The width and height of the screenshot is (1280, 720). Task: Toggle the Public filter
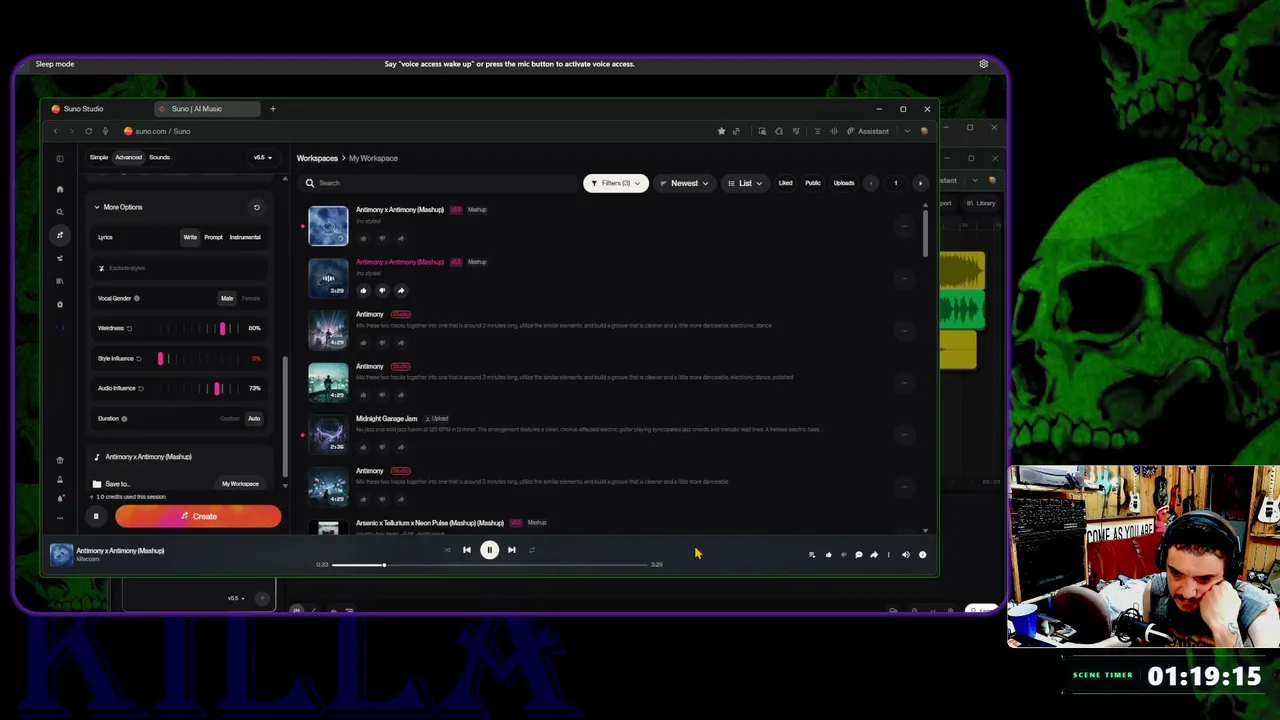click(813, 183)
